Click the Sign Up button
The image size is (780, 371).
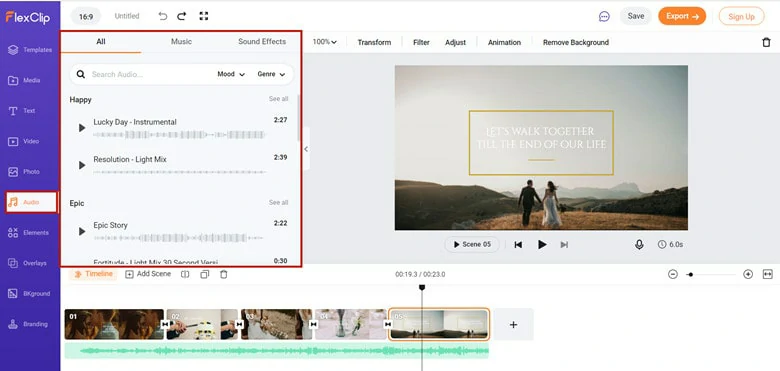point(741,16)
